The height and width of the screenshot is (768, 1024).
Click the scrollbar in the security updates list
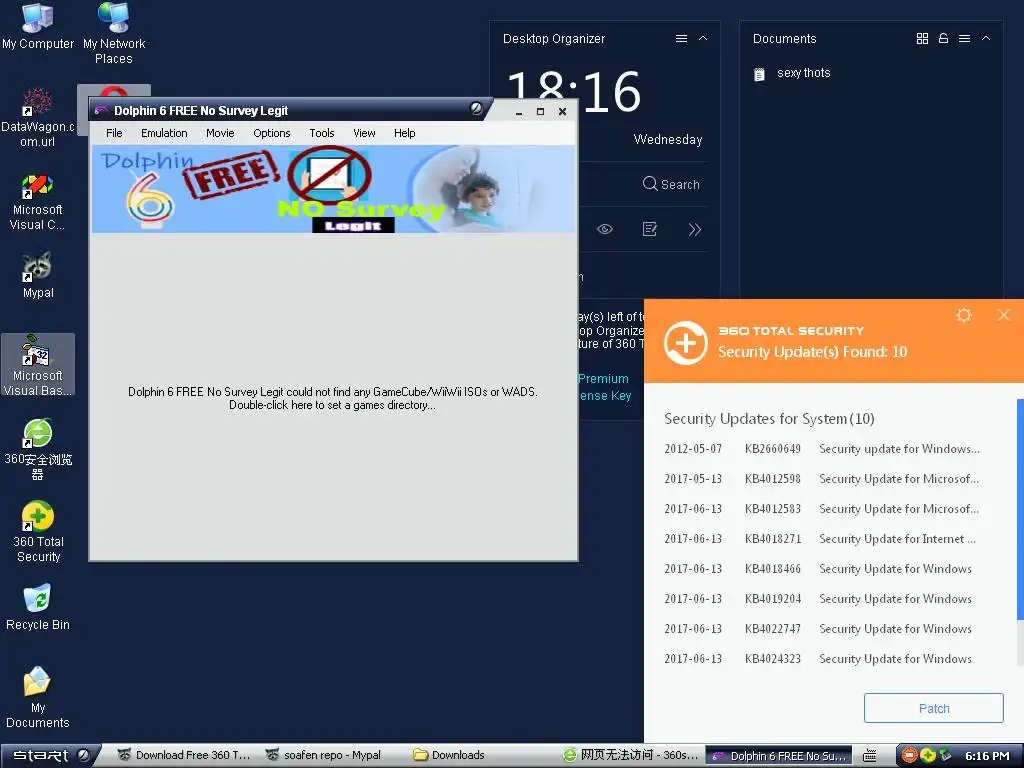tap(1020, 509)
